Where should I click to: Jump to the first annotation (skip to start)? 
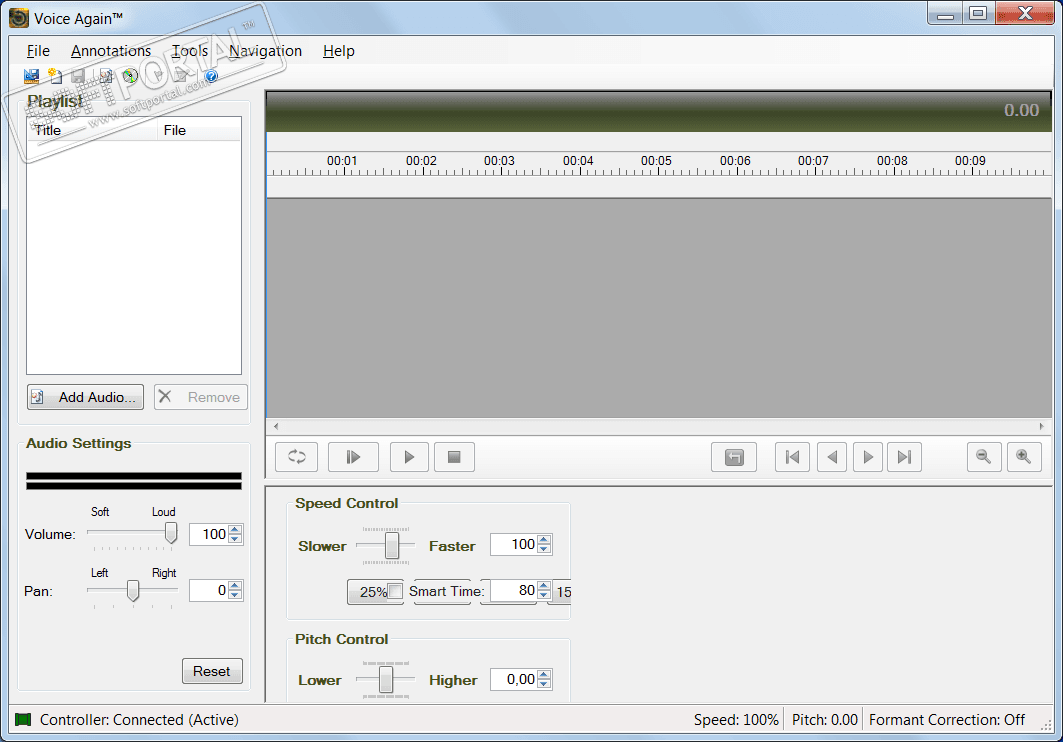pyautogui.click(x=793, y=457)
